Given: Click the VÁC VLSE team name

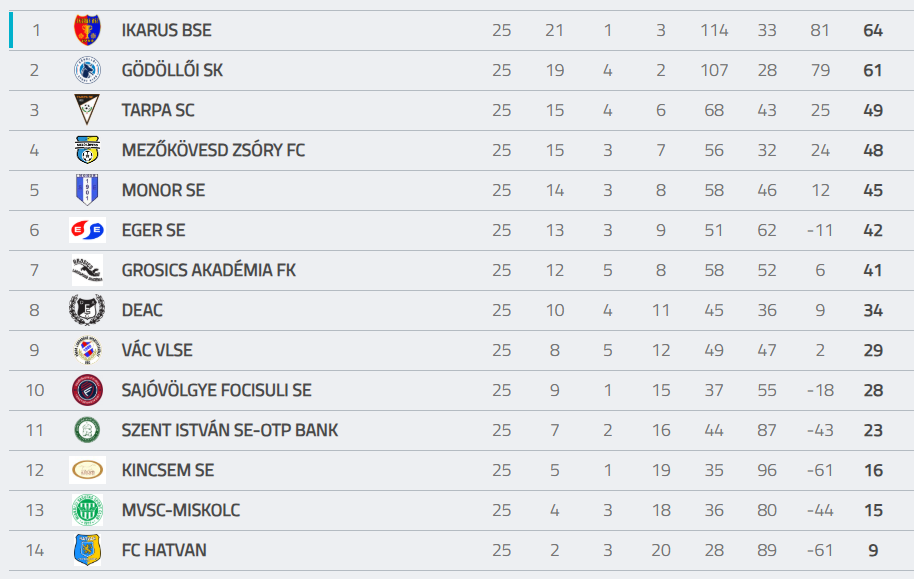Looking at the screenshot, I should tap(157, 350).
